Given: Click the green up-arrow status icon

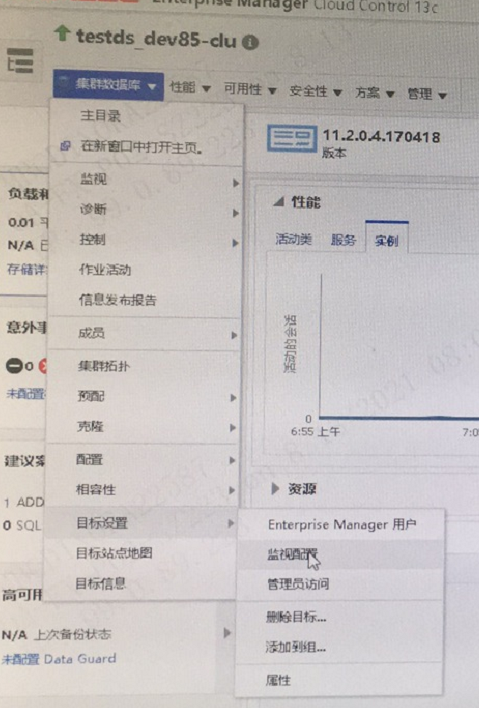Looking at the screenshot, I should tap(62, 33).
